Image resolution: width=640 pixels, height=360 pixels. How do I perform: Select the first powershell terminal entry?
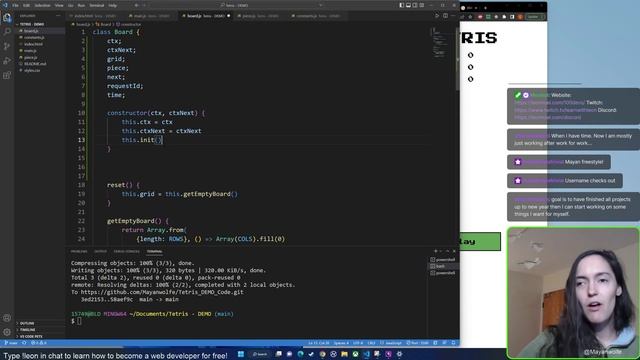(x=442, y=260)
